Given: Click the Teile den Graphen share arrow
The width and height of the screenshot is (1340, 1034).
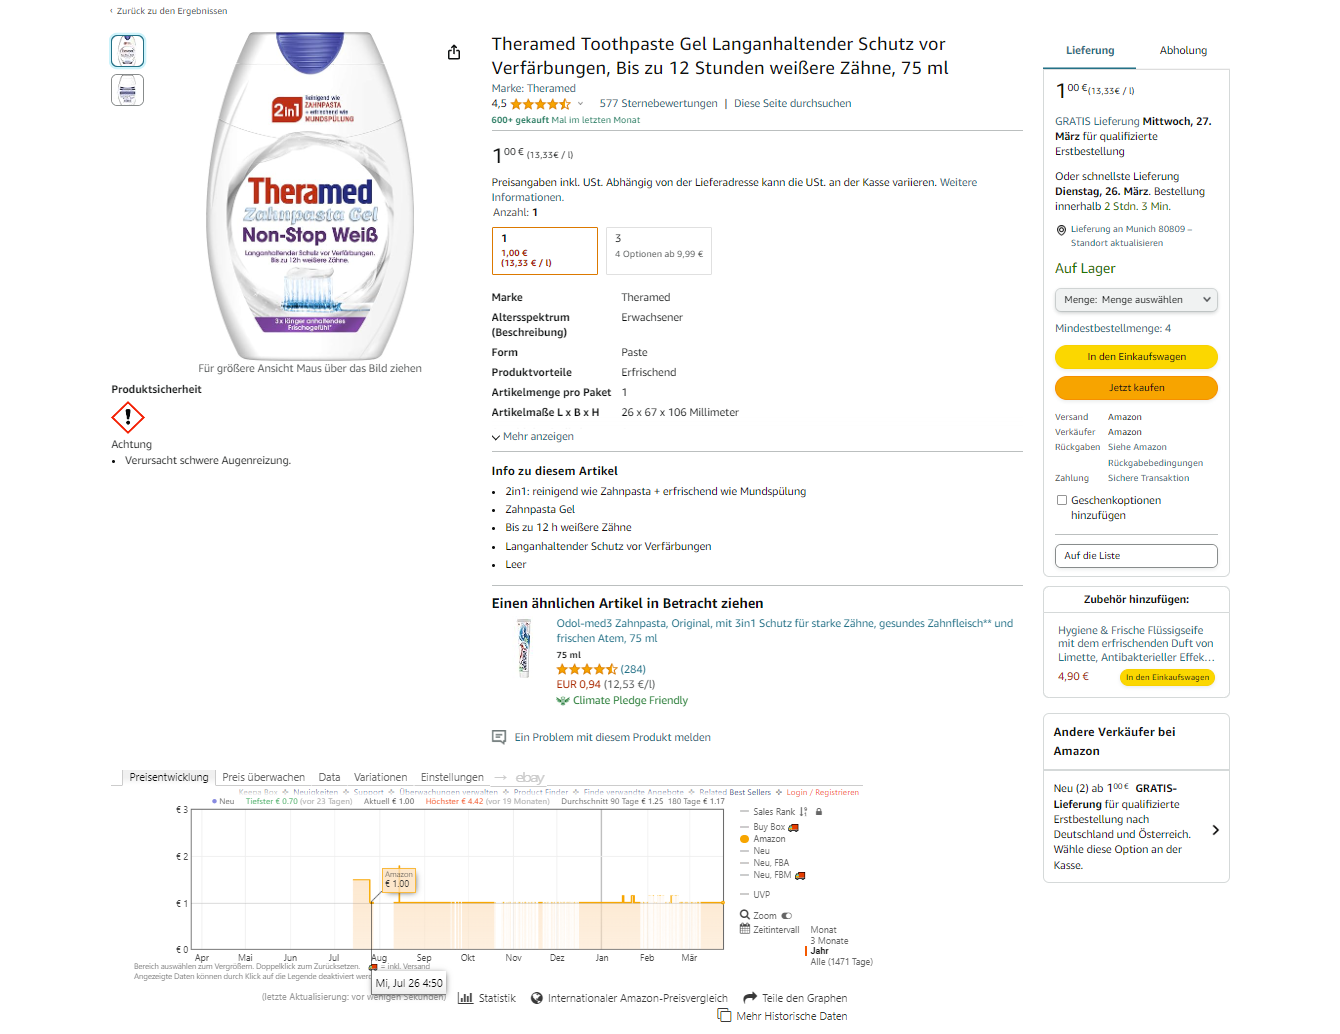Looking at the screenshot, I should pyautogui.click(x=750, y=997).
